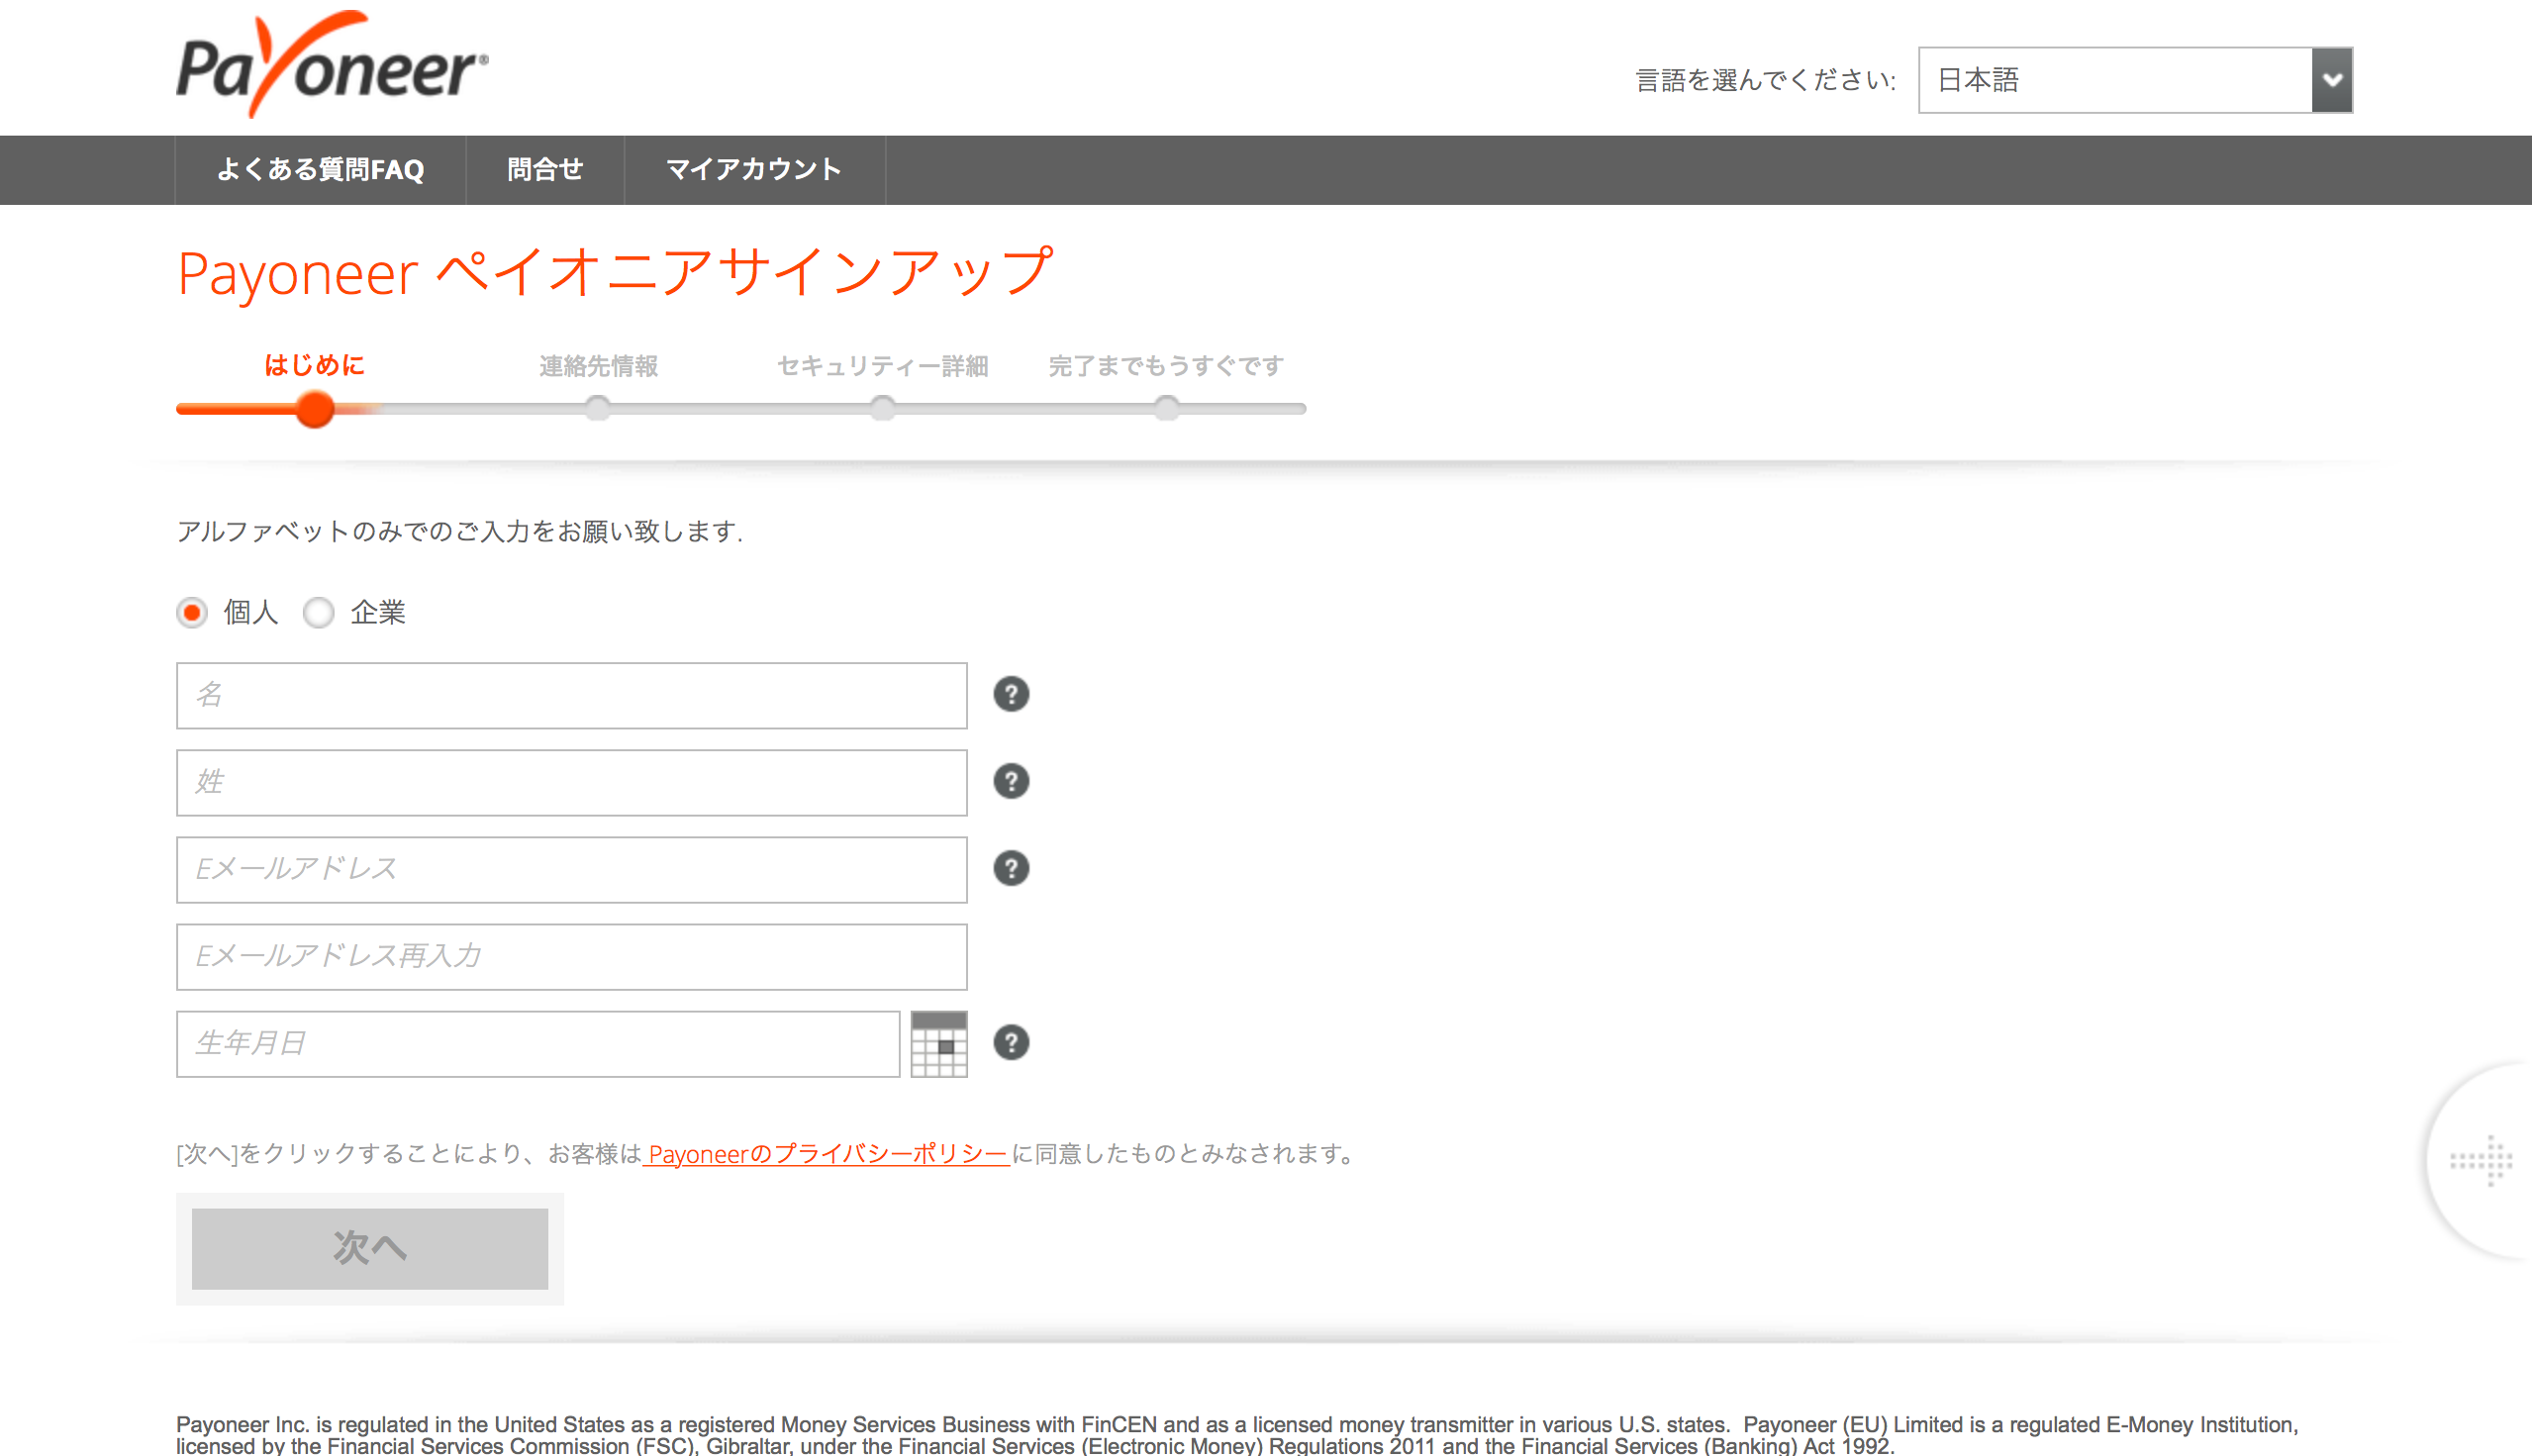This screenshot has height=1456, width=2532.
Task: Click the Payoneer logo
Action: click(x=332, y=65)
